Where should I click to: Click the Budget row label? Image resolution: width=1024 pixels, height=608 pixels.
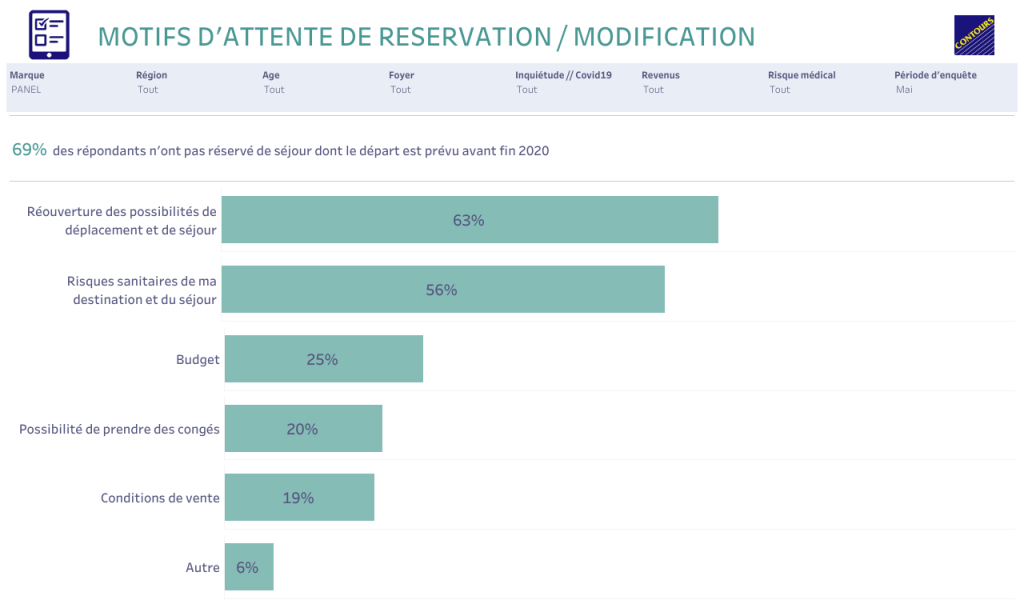(197, 359)
